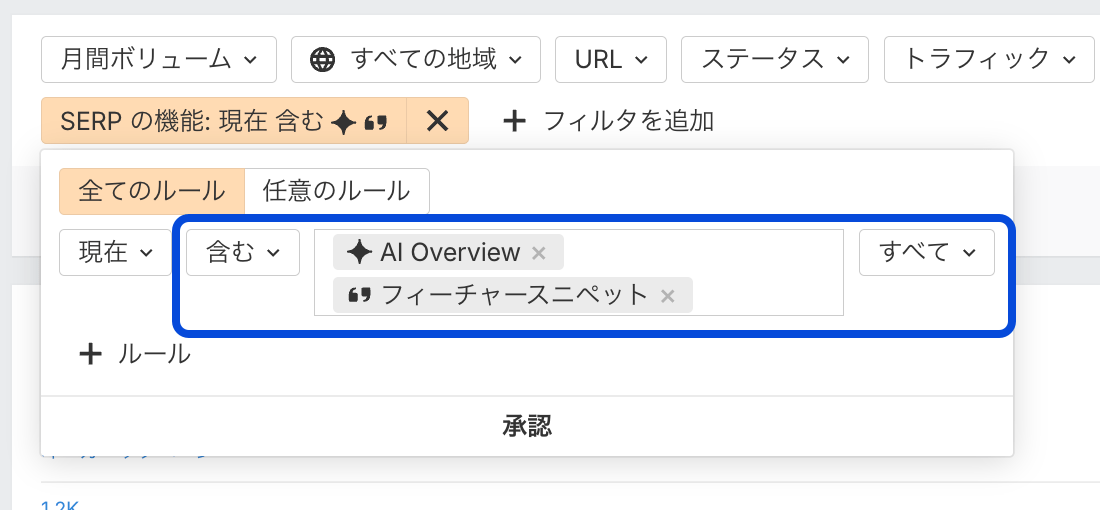The width and height of the screenshot is (1100, 510).
Task: Open the 現在 dropdown in rule row
Action: coord(116,253)
